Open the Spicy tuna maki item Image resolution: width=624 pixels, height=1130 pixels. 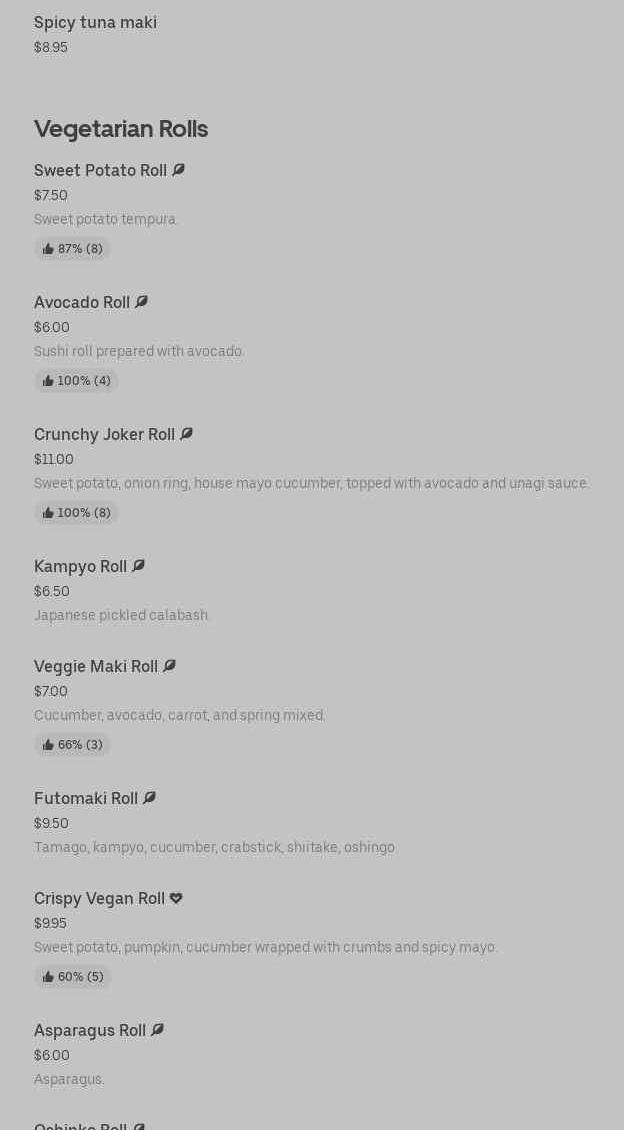point(95,22)
